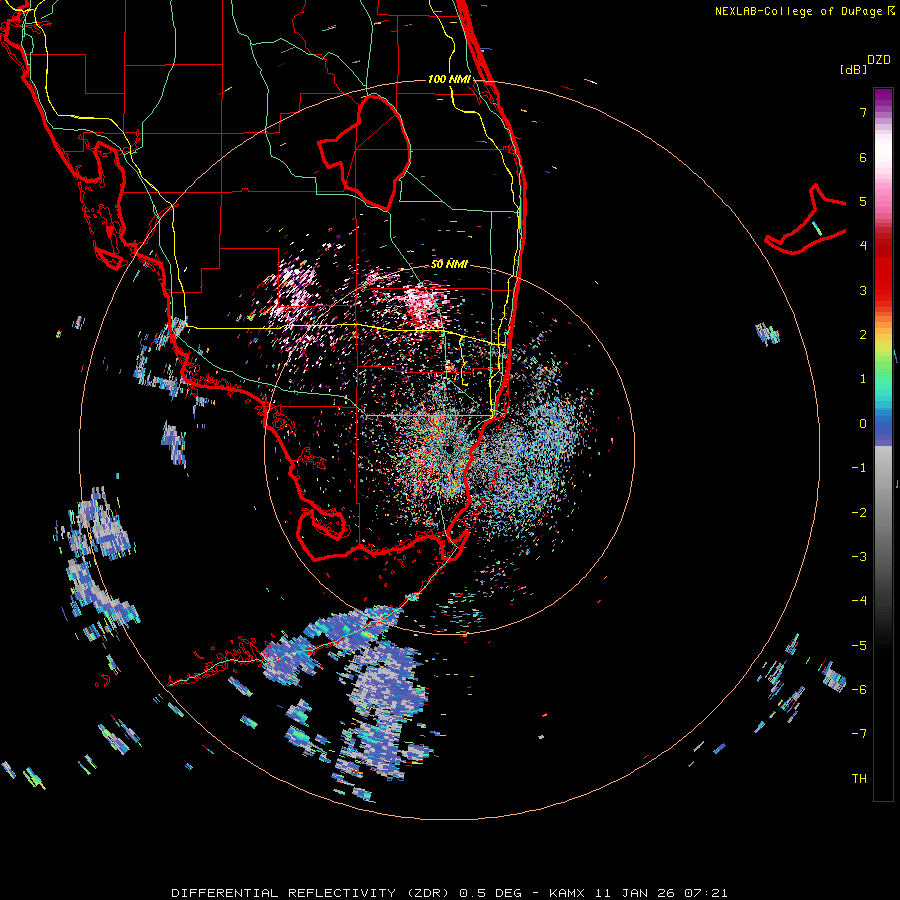Click the -3 value on color scale
The image size is (900, 900).
coord(859,557)
